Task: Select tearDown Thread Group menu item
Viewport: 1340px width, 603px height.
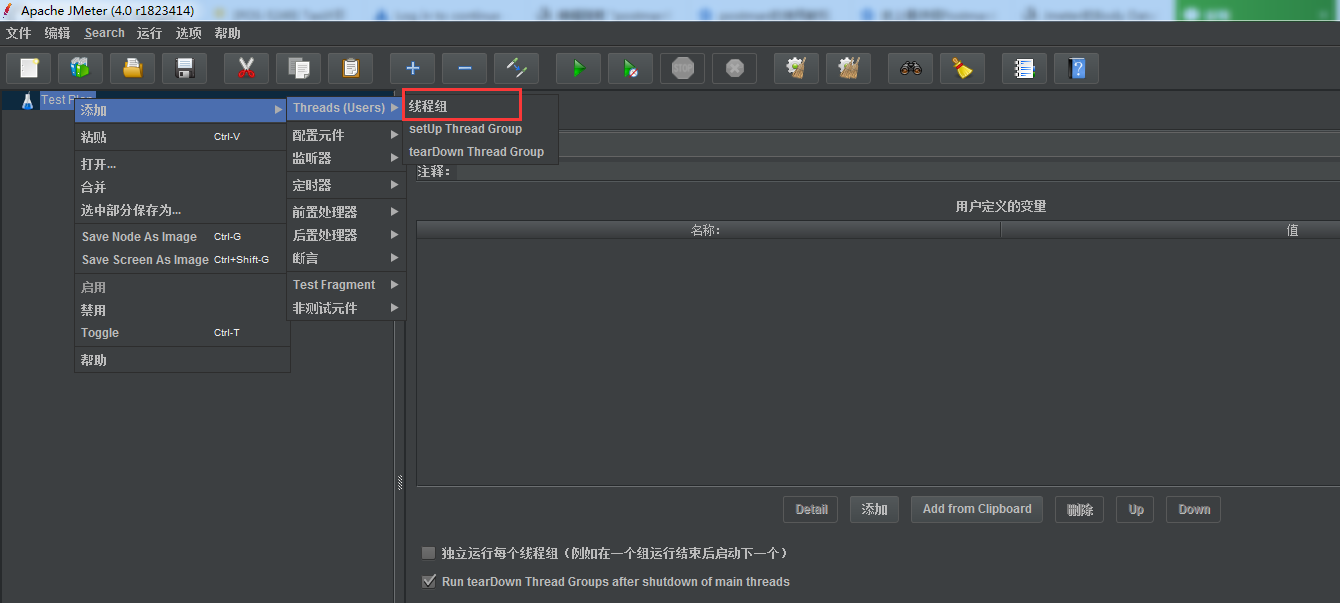Action: (x=481, y=151)
